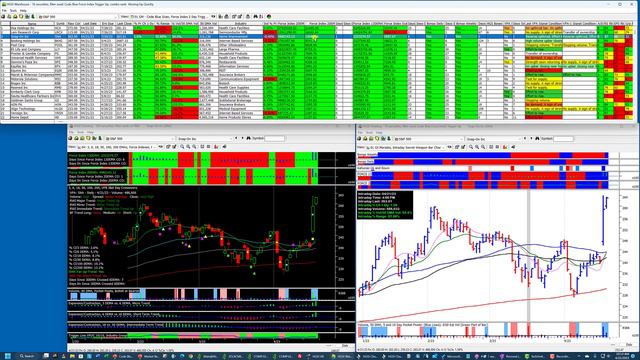The width and height of the screenshot is (640, 360).
Task: Click the round globe icon ending Warehouse toolbar
Action: coord(269,16)
